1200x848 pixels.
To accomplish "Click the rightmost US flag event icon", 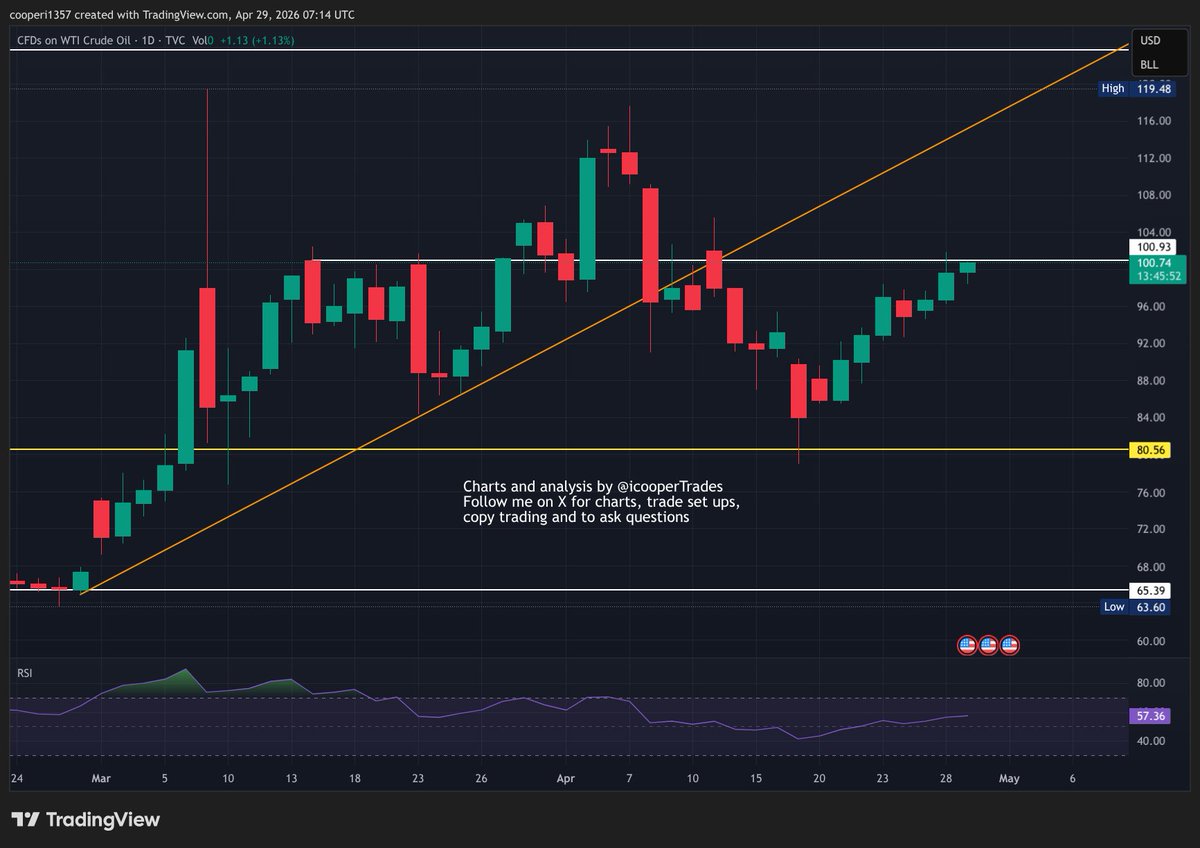I will (x=1009, y=645).
